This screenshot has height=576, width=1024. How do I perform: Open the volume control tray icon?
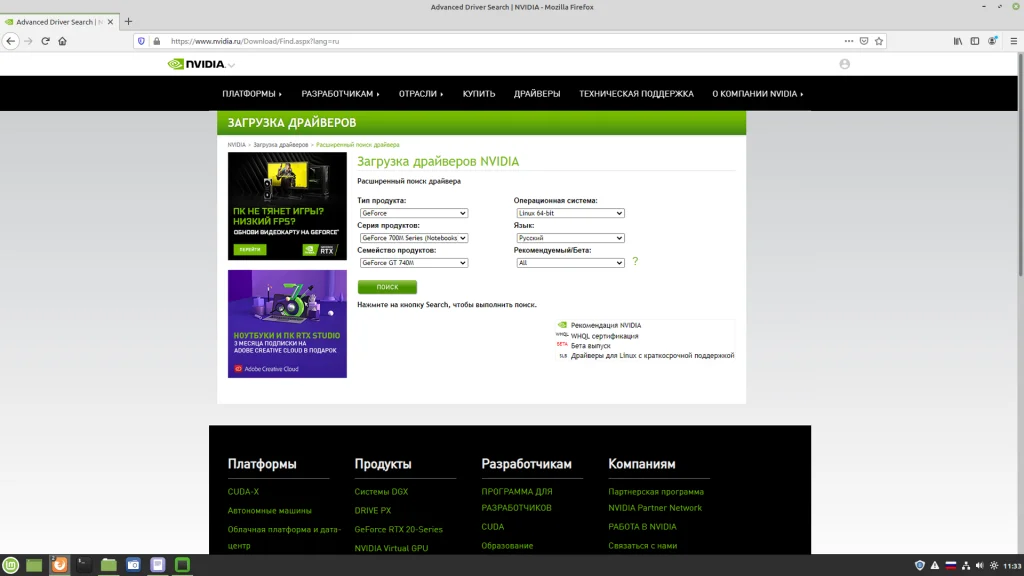980,566
